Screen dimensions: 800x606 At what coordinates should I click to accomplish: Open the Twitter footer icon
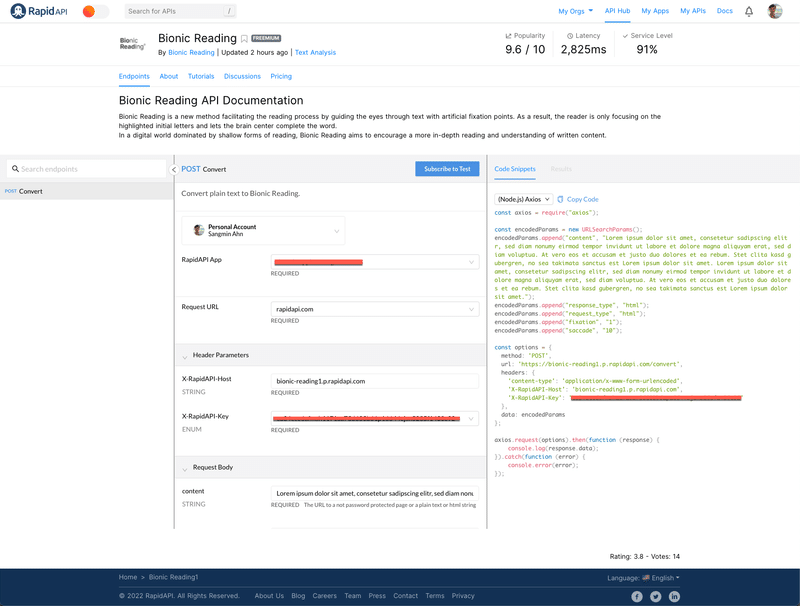click(x=656, y=596)
